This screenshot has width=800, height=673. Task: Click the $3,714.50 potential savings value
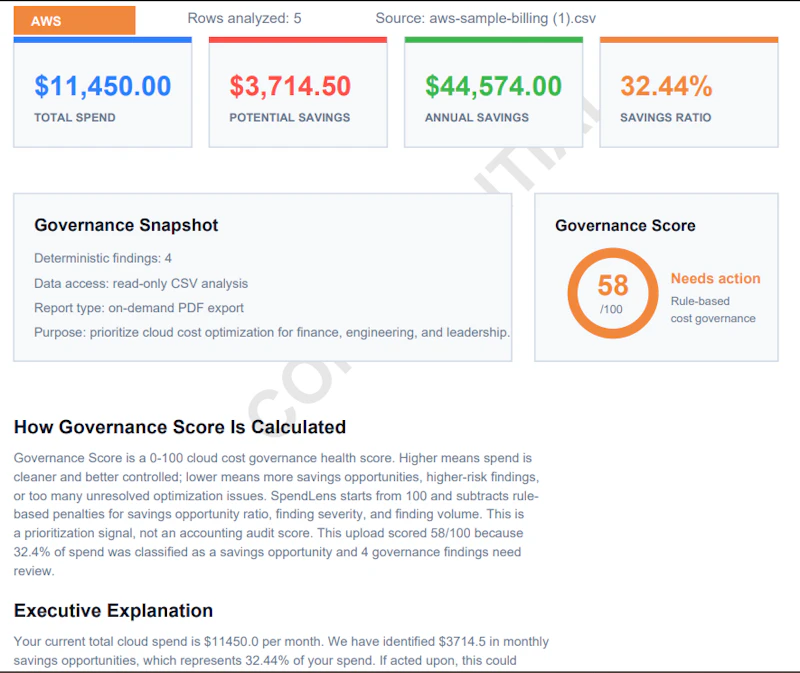[290, 86]
